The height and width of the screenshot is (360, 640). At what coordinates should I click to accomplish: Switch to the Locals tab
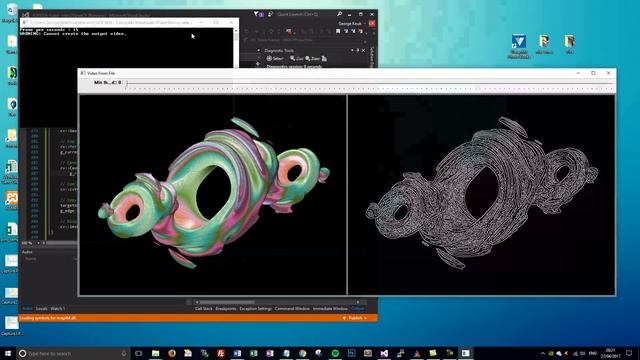[41, 309]
